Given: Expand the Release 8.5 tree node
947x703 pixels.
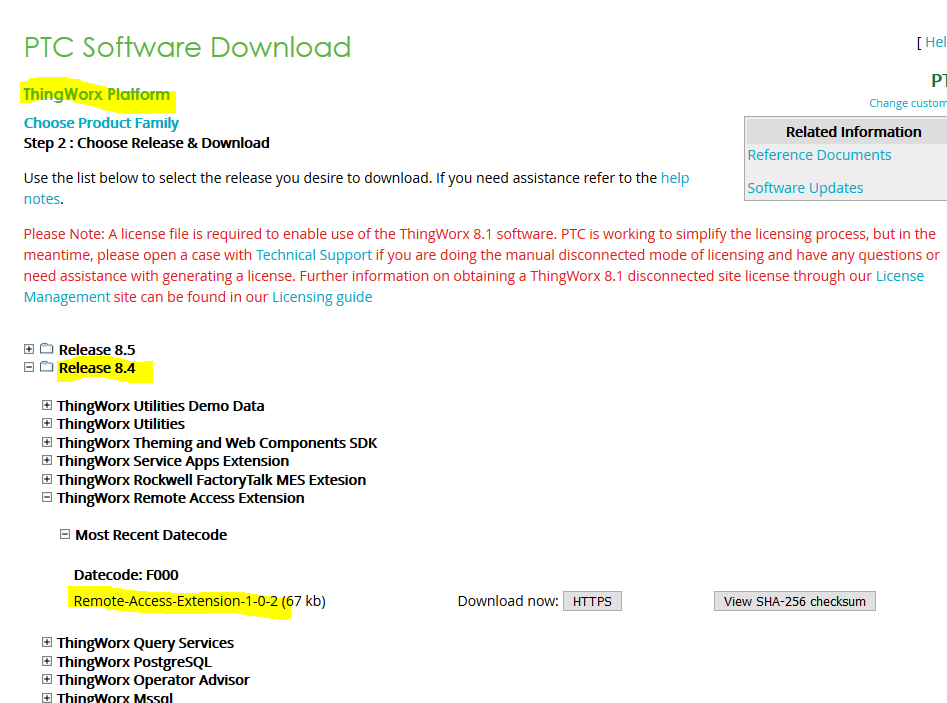Looking at the screenshot, I should click(28, 348).
